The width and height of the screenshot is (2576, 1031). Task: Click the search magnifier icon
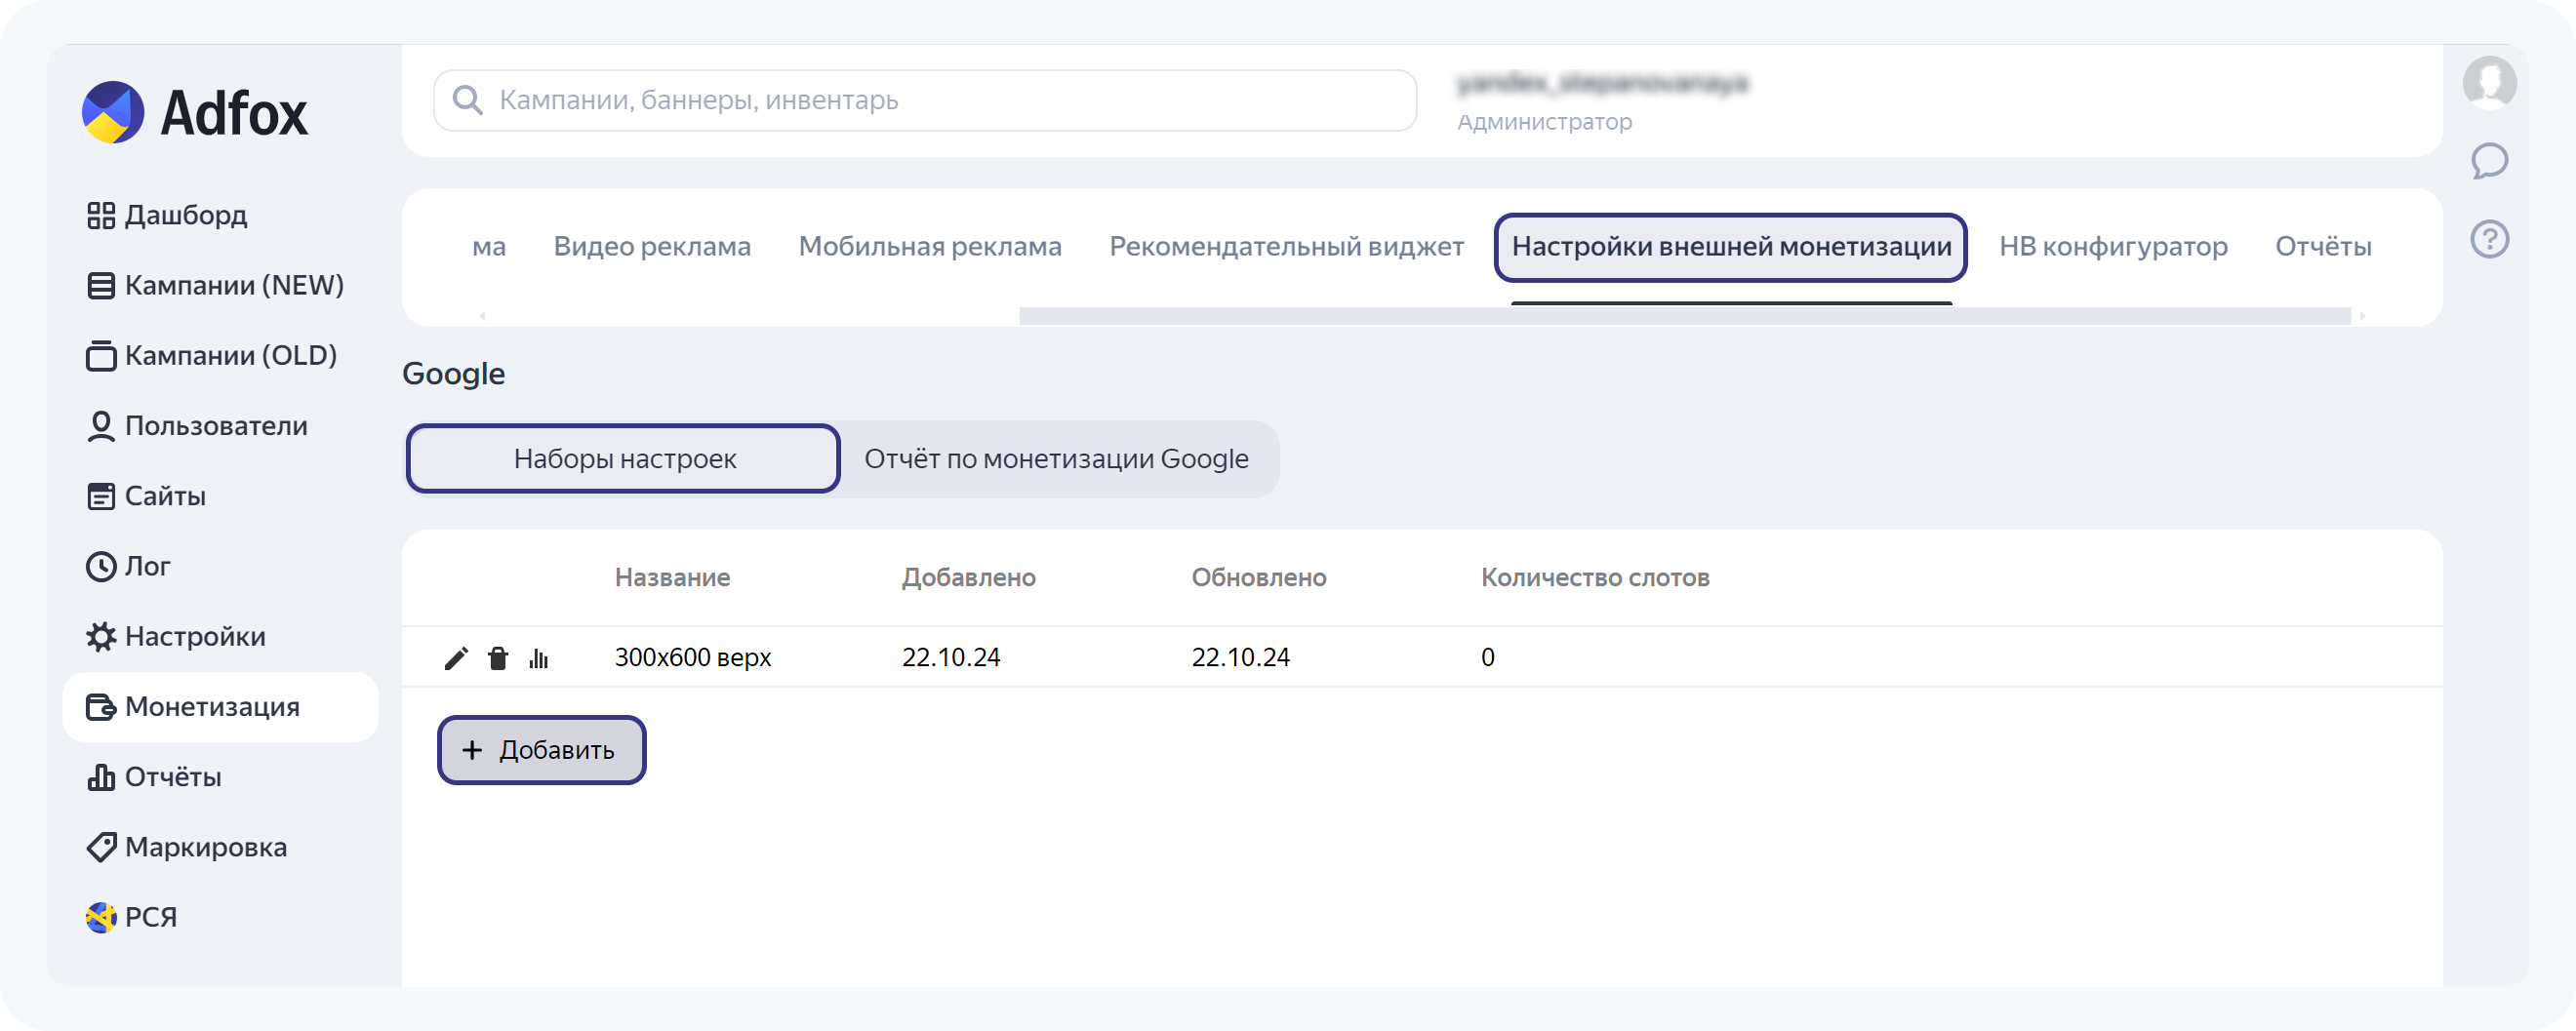click(x=467, y=99)
